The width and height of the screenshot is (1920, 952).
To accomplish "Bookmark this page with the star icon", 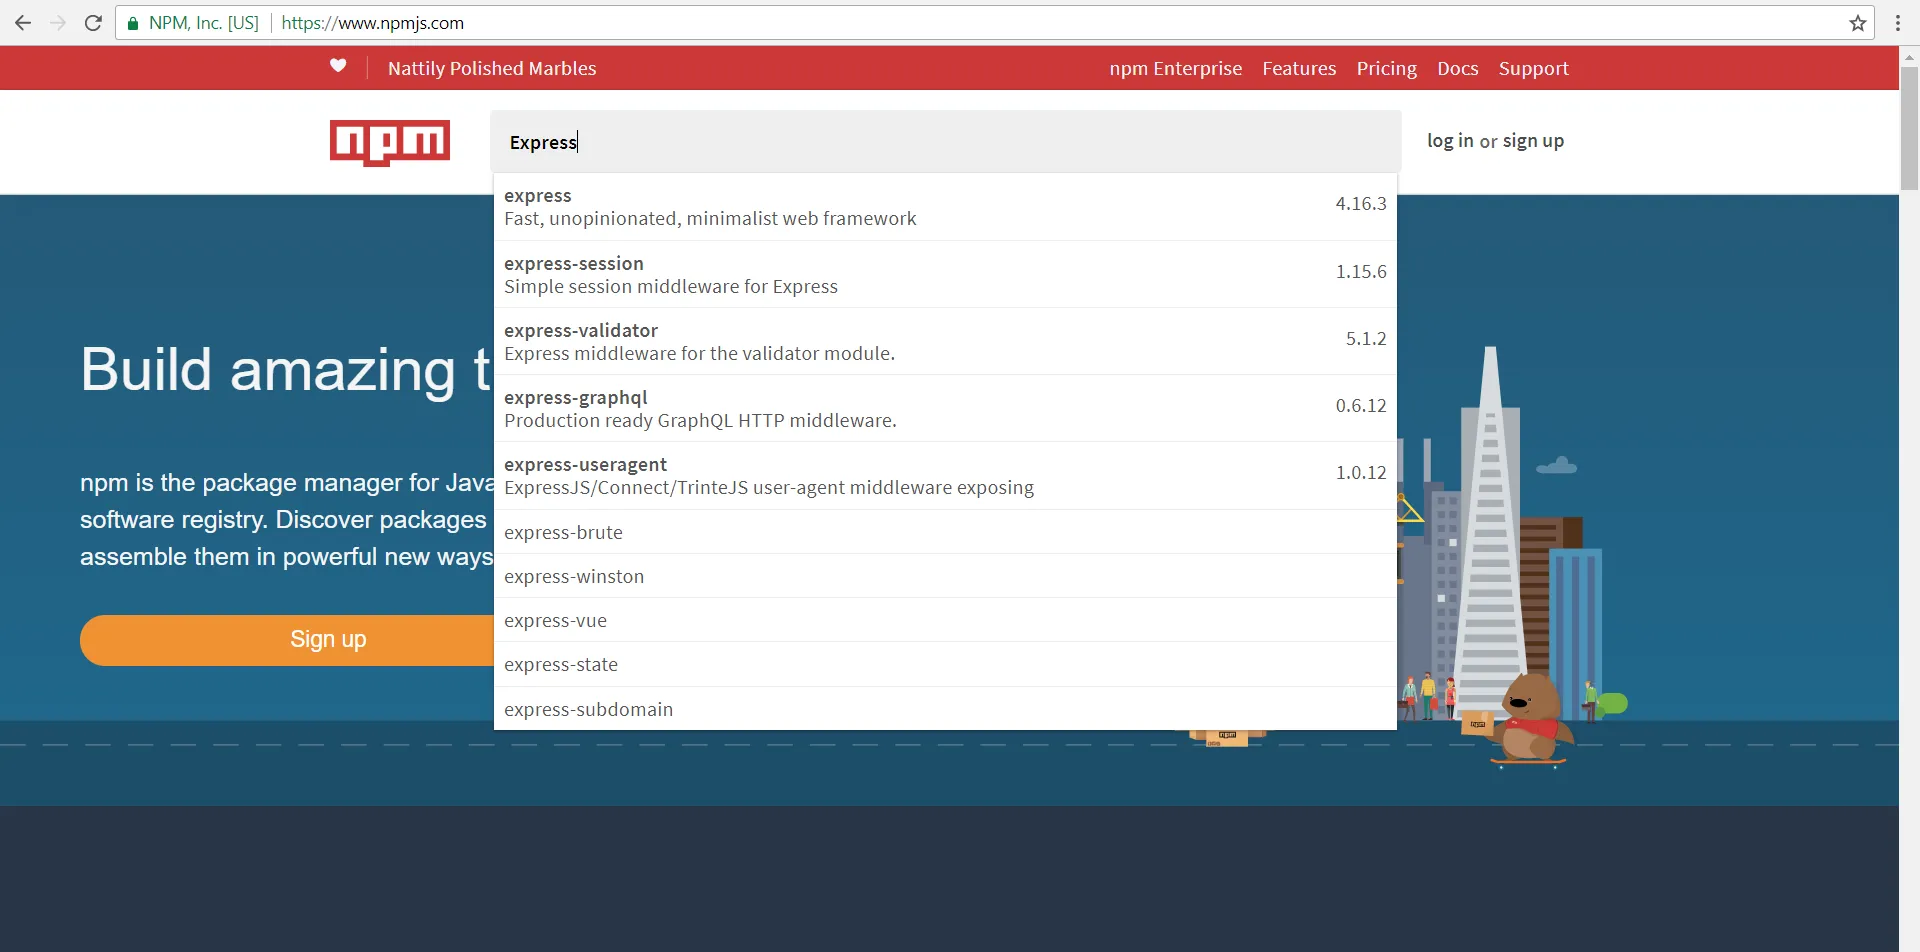I will click(1858, 23).
